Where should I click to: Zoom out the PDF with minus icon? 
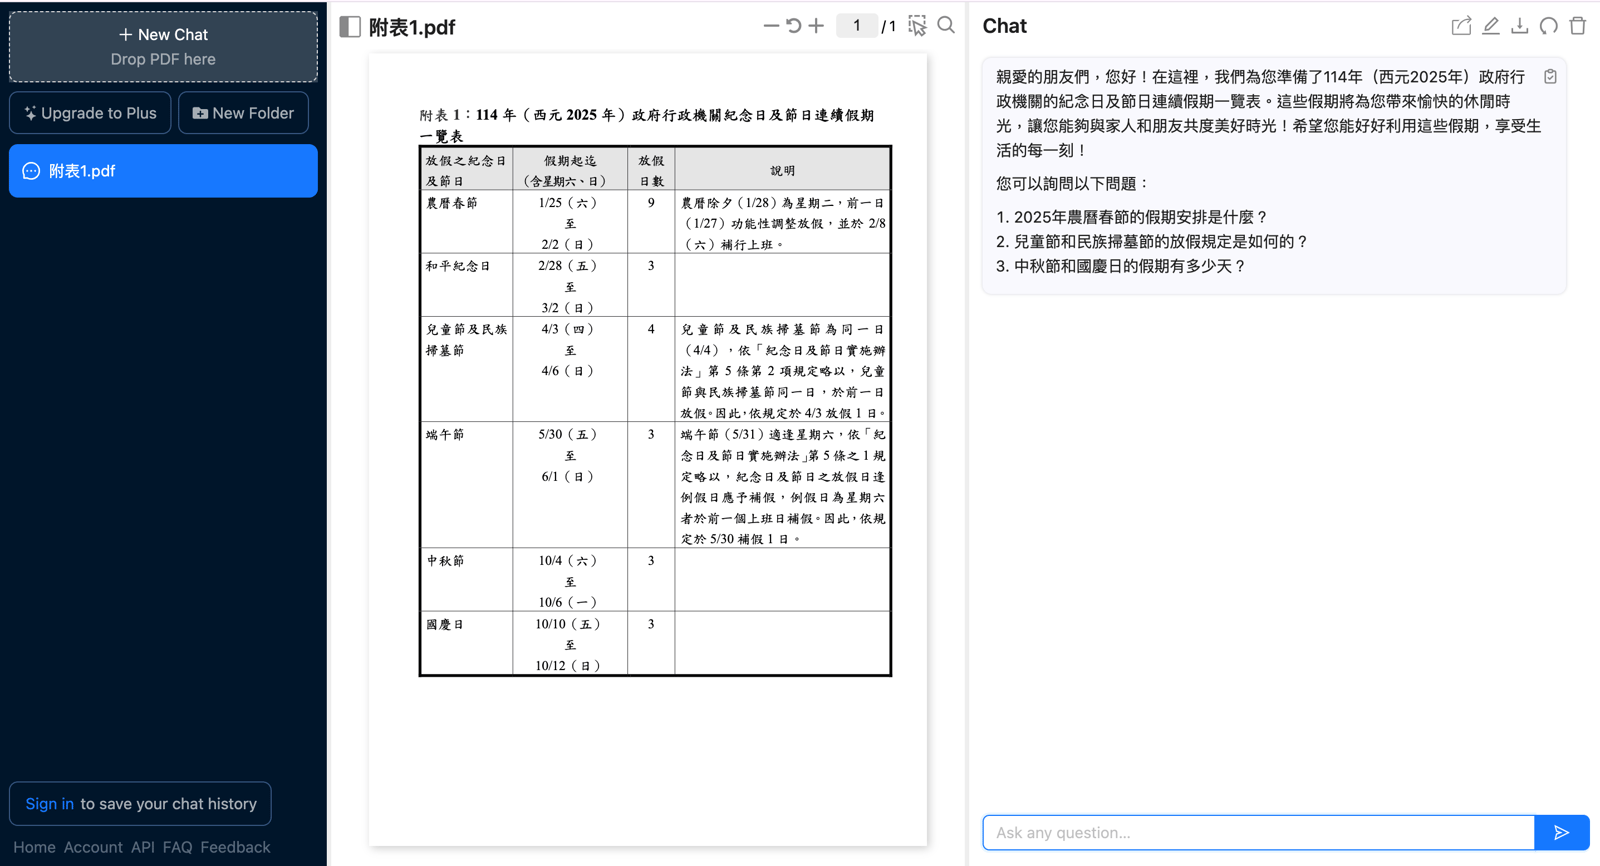tap(771, 26)
